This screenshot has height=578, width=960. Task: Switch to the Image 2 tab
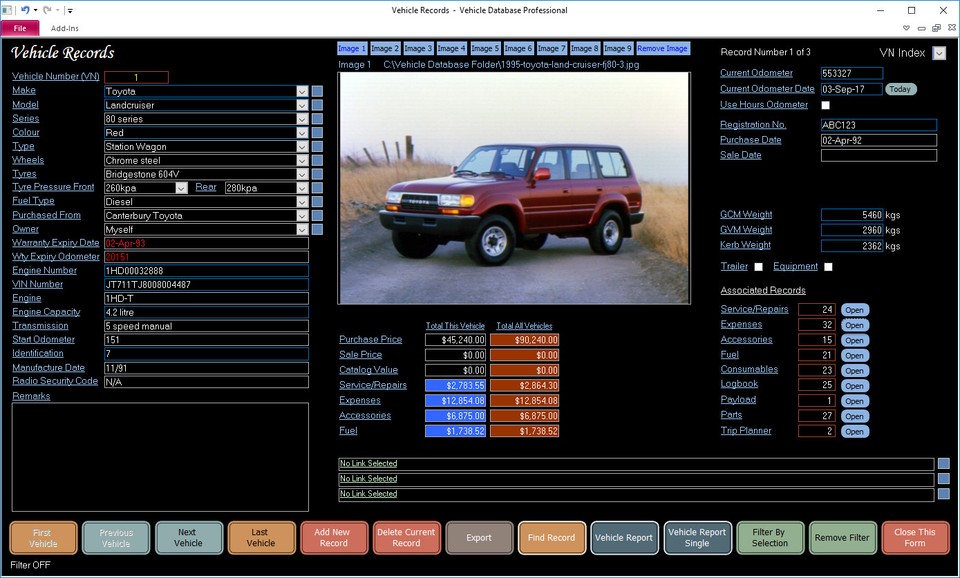(x=385, y=48)
